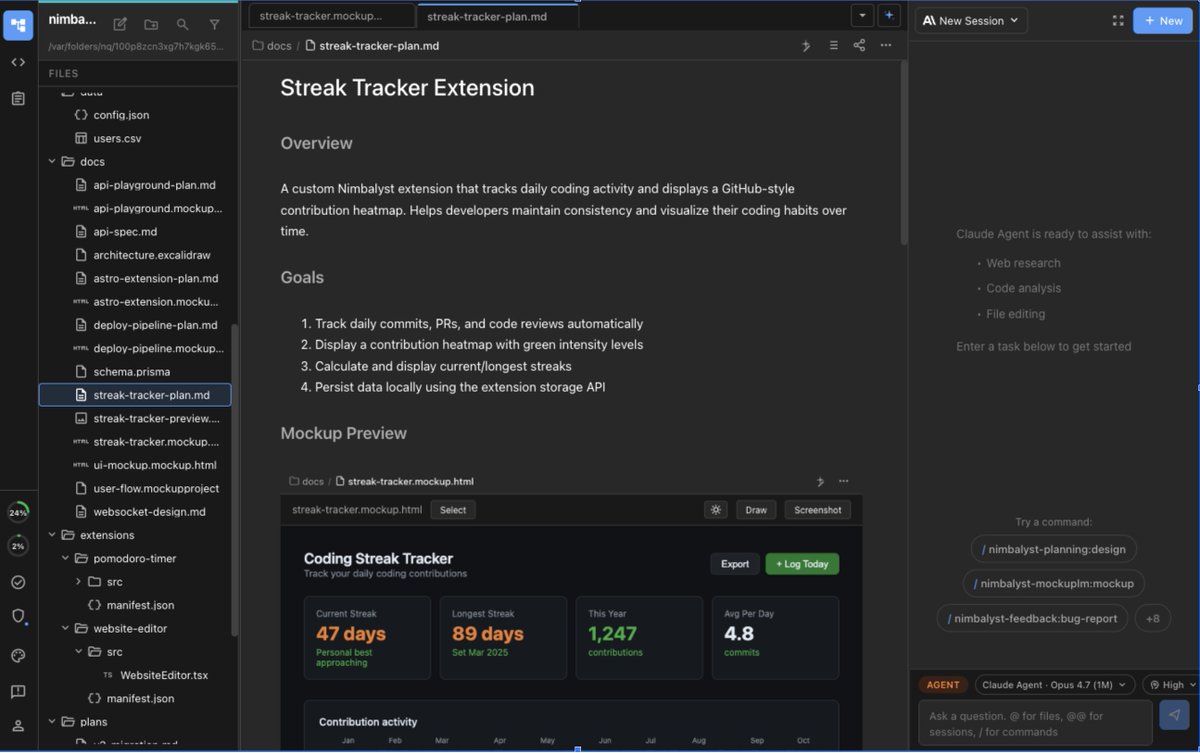Image resolution: width=1200 pixels, height=753 pixels.
Task: Open the Claude Agent model selector
Action: point(1055,685)
